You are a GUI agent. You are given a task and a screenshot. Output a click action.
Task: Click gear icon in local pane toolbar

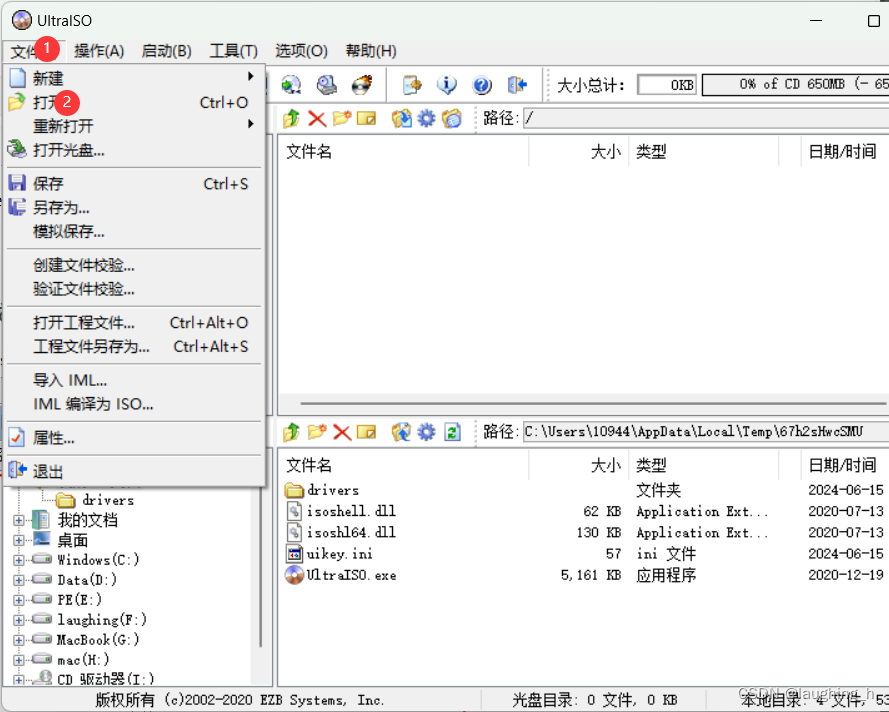tap(426, 432)
